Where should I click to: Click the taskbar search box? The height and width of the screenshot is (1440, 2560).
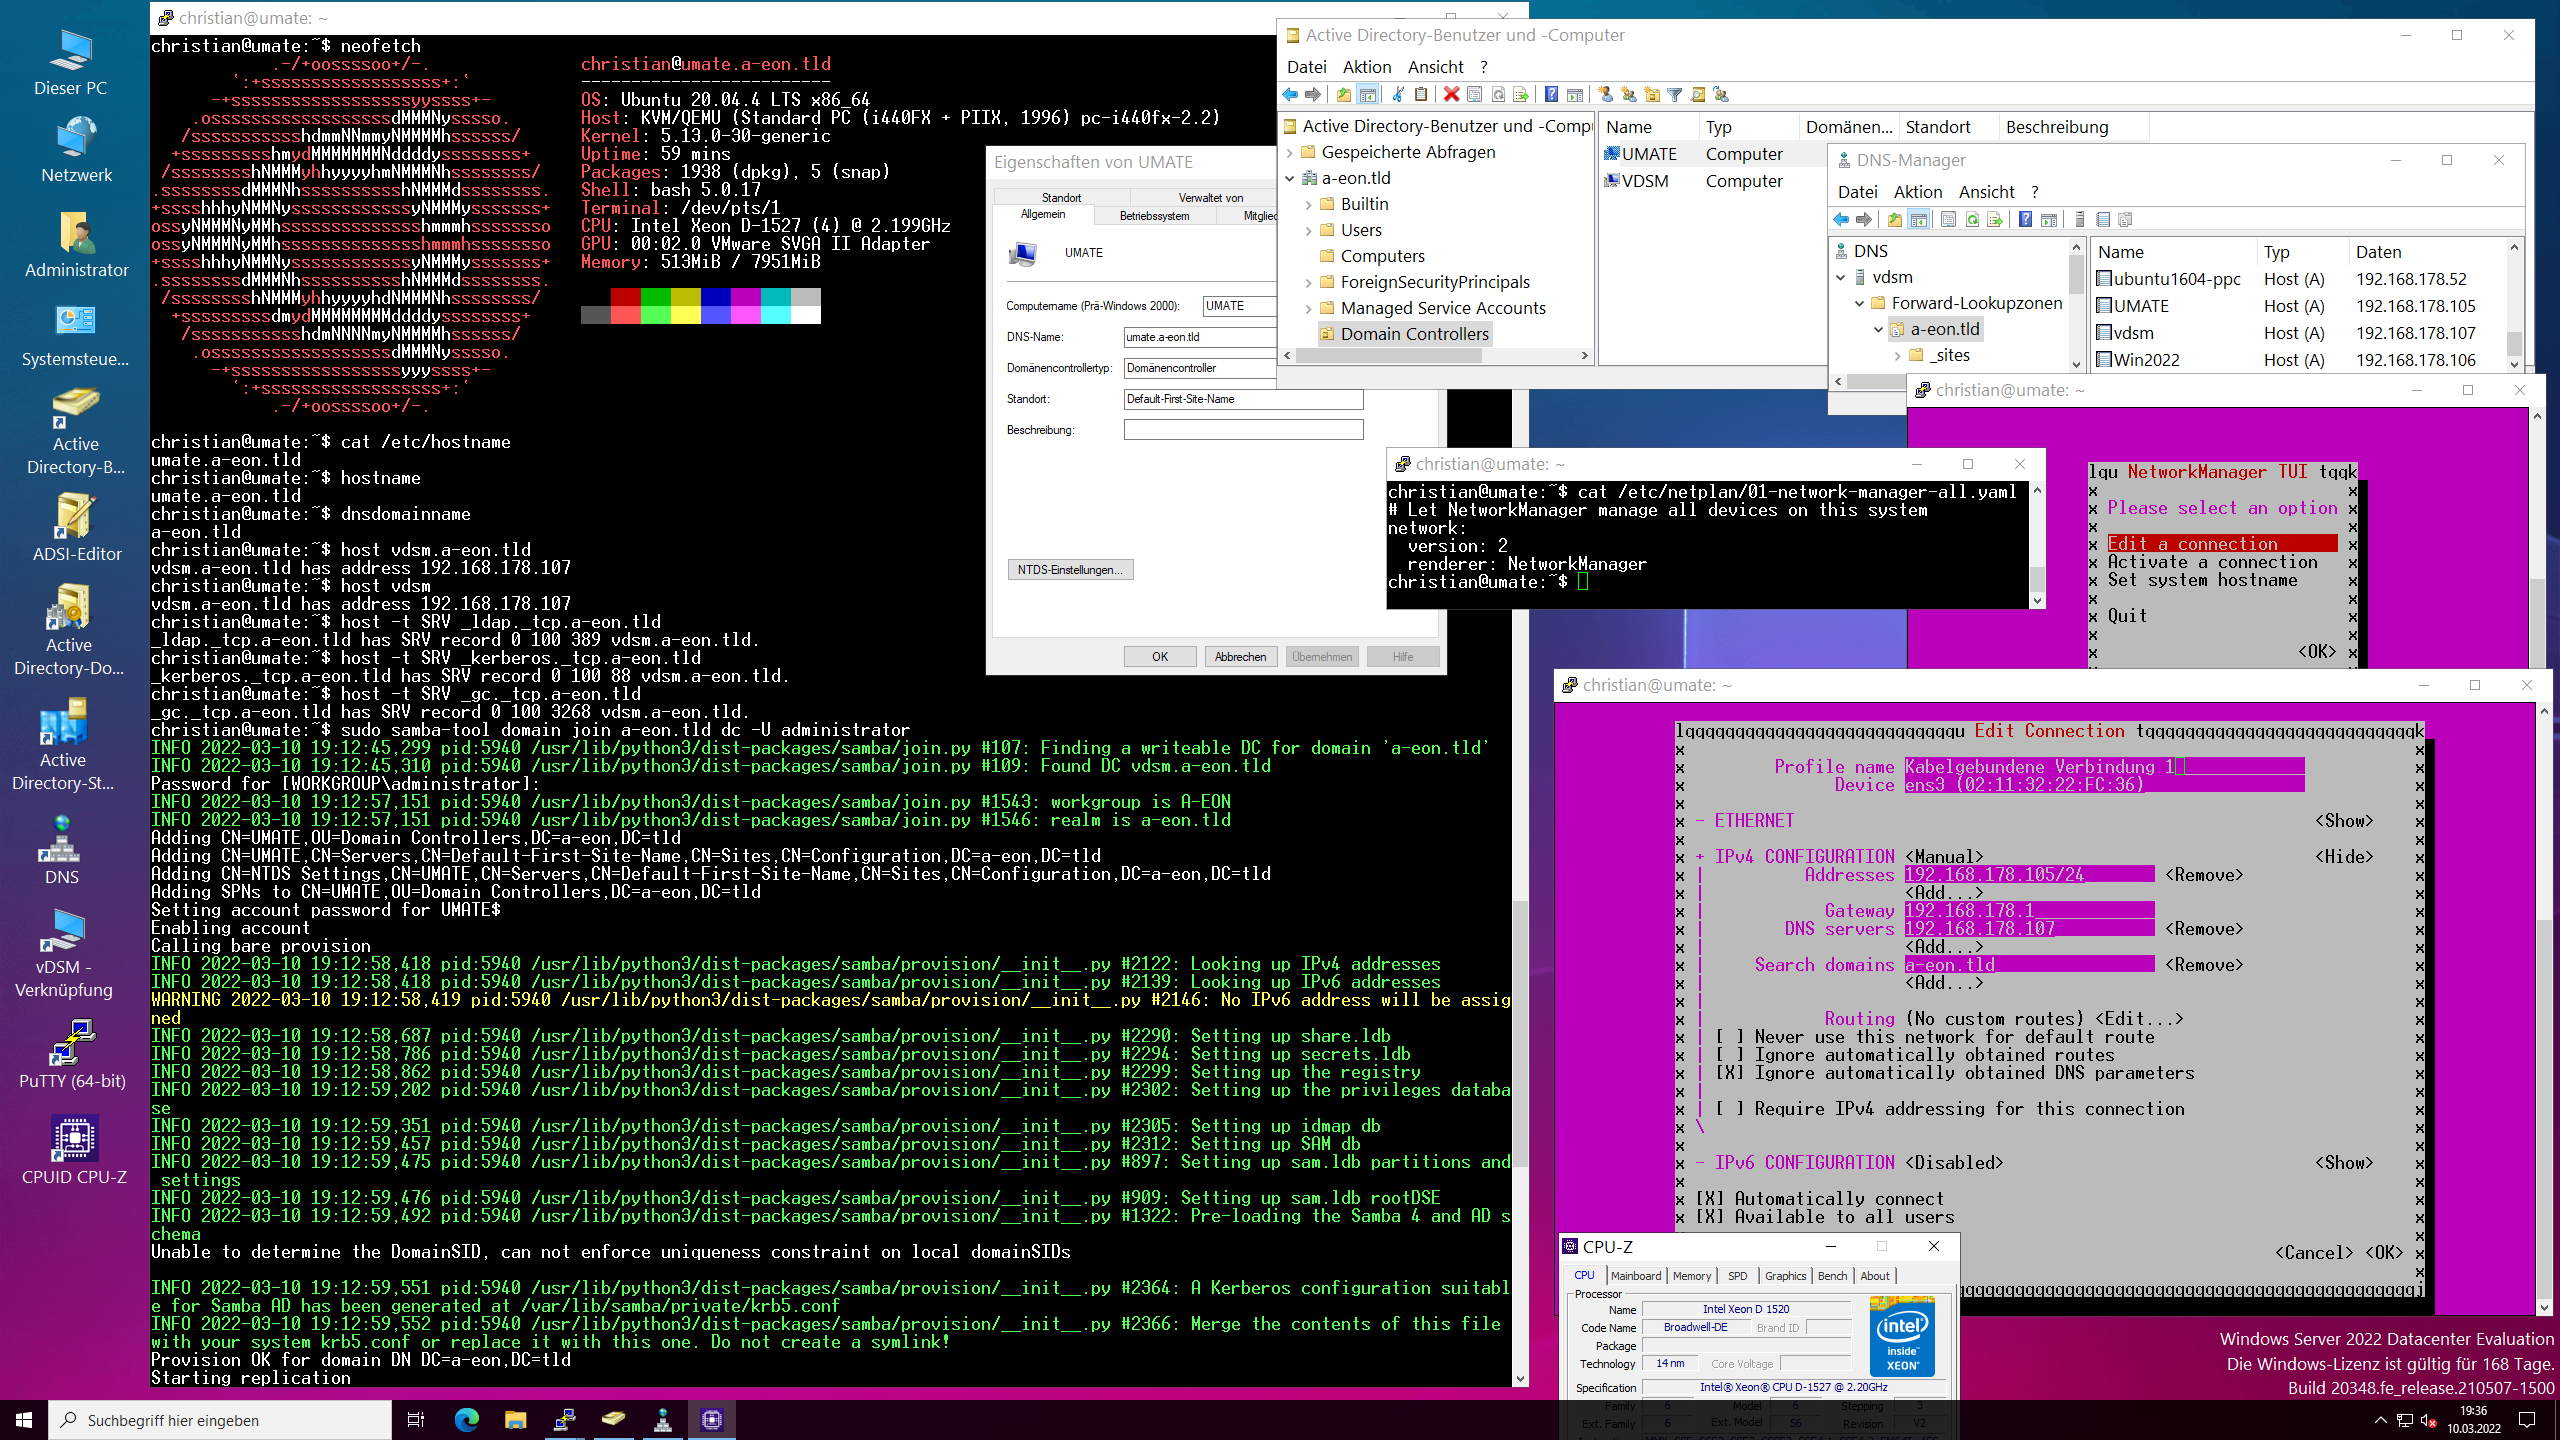pyautogui.click(x=220, y=1419)
